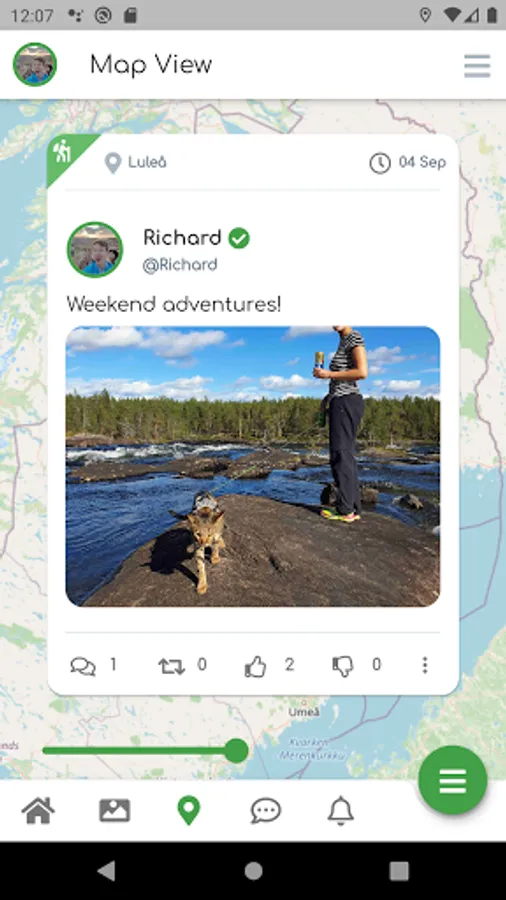
Task: Open the notifications bell
Action: tap(341, 811)
